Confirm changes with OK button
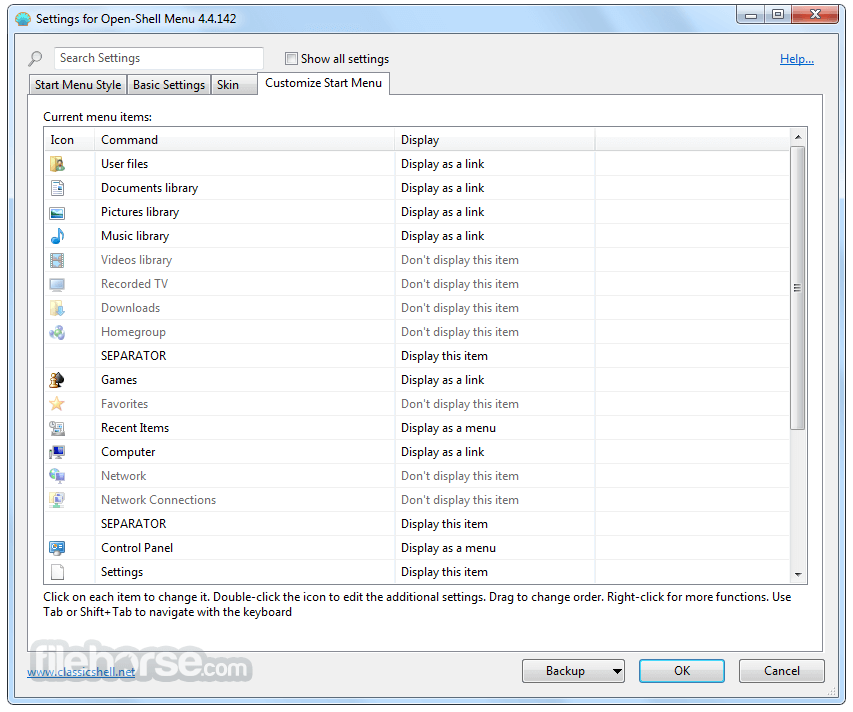The width and height of the screenshot is (853, 712). point(682,671)
